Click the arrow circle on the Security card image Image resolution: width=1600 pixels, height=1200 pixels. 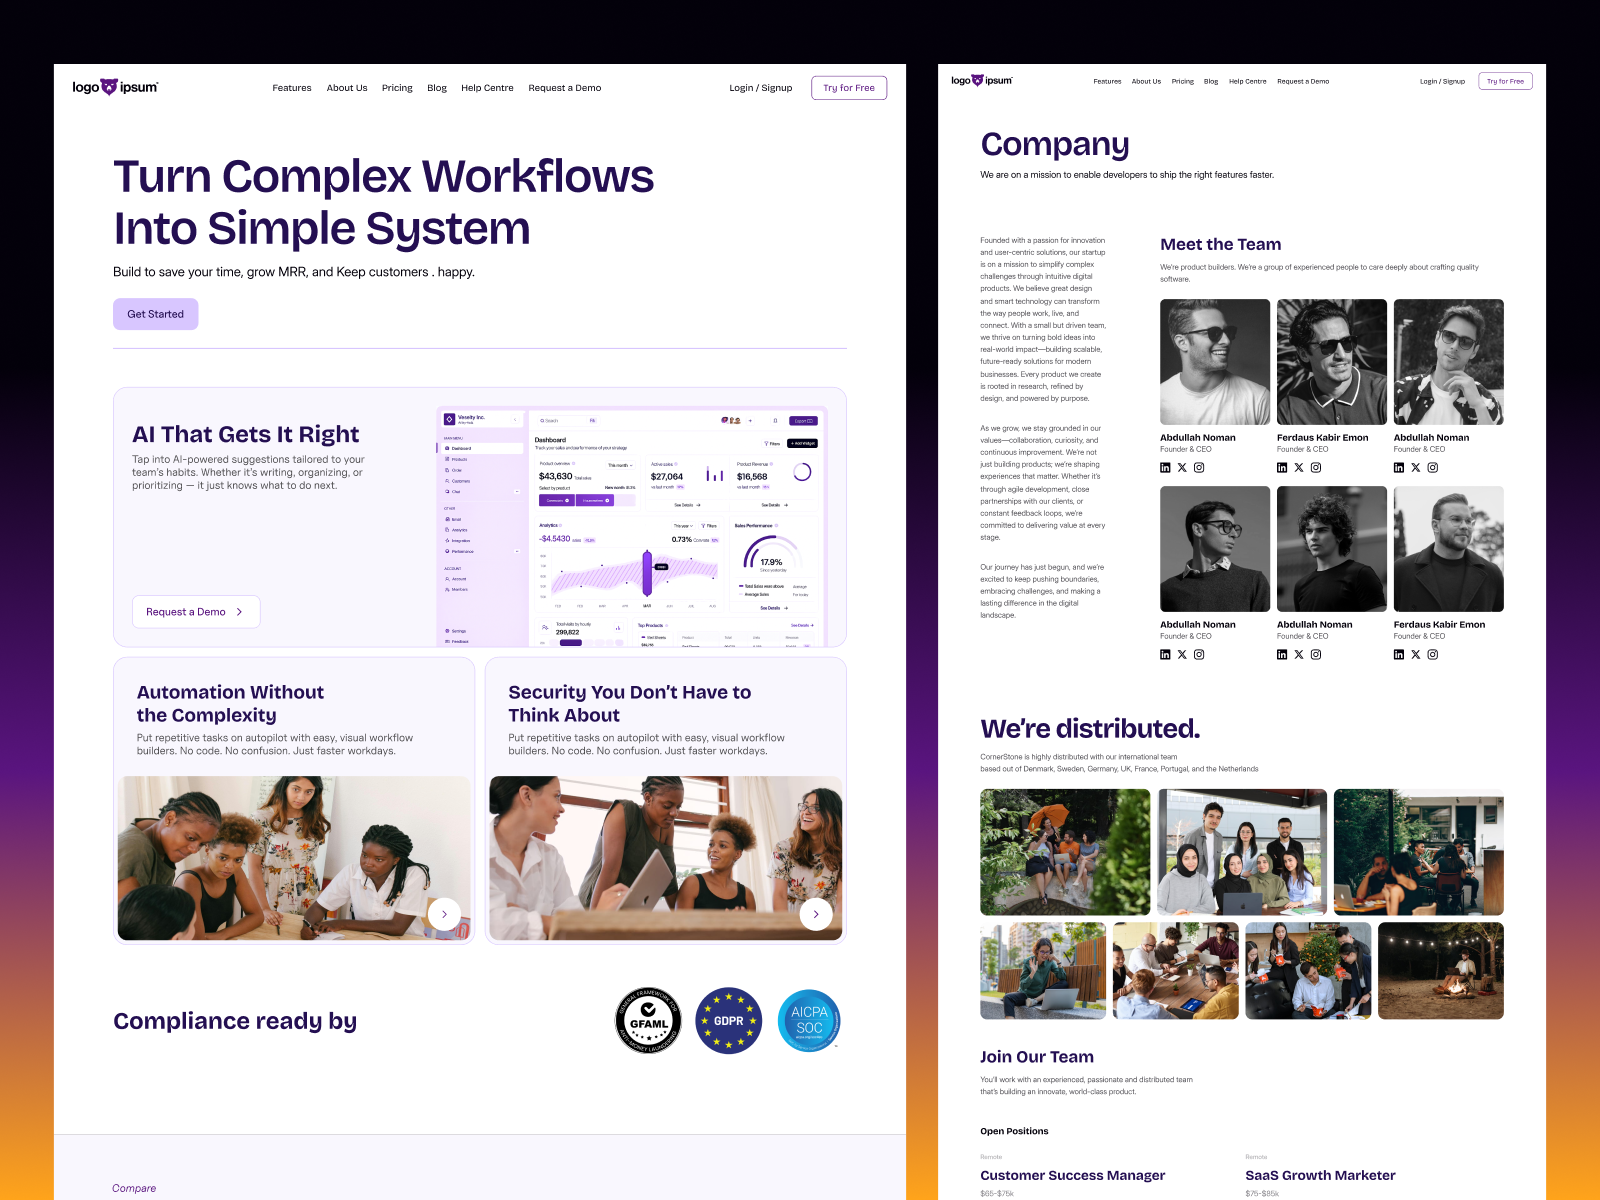tap(816, 914)
